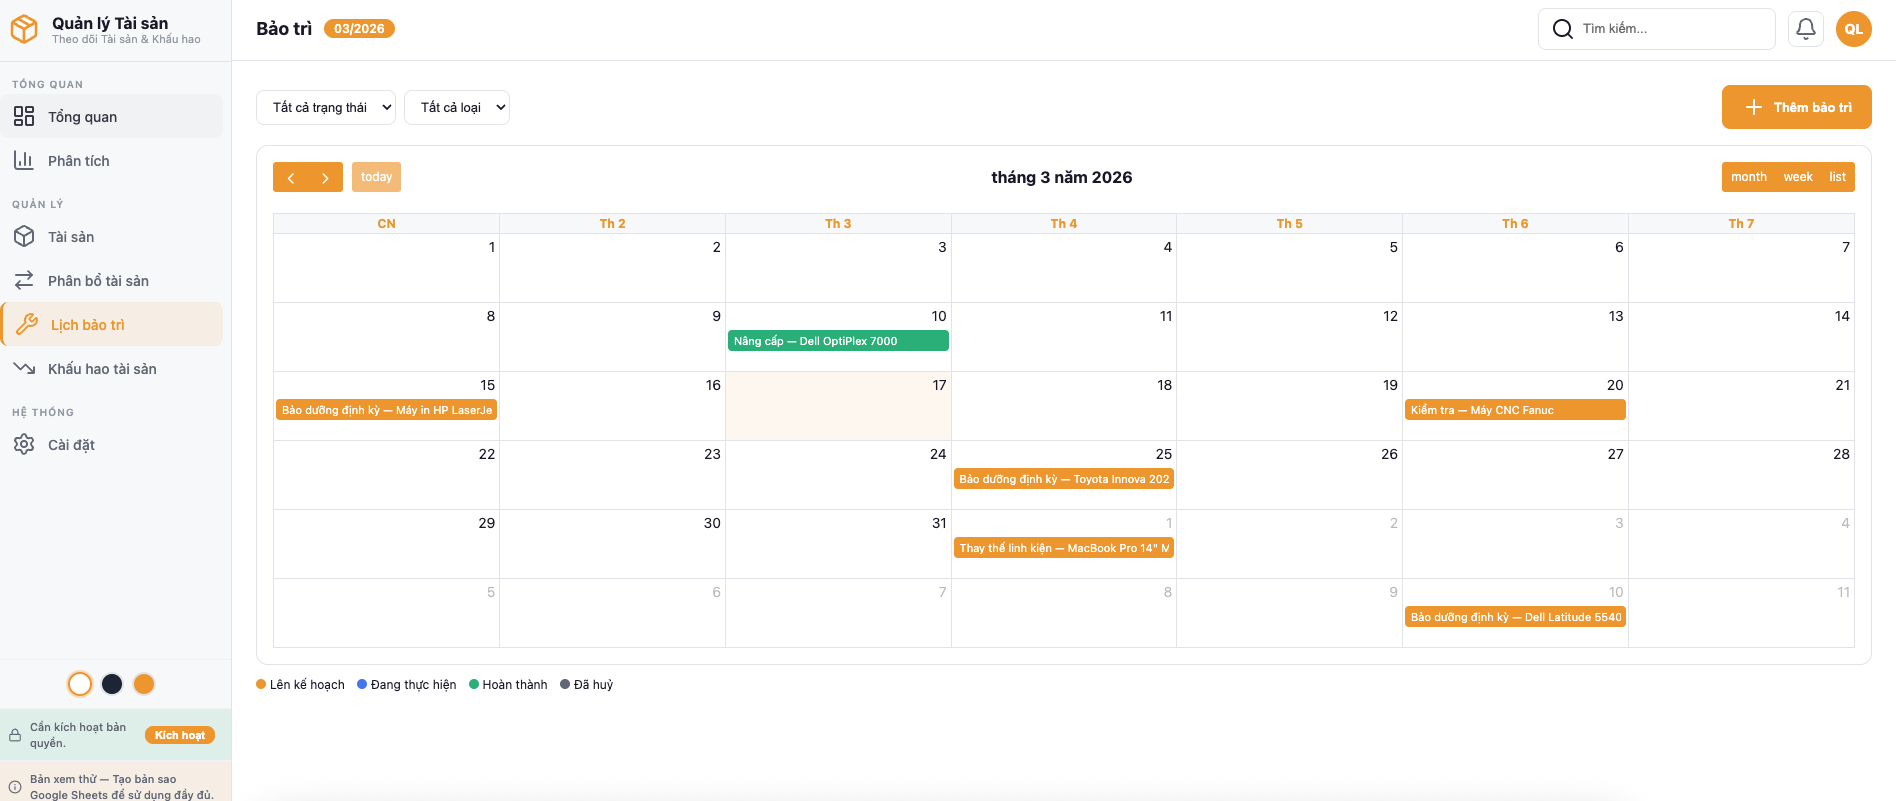Choose the orange theme swatch
1896x801 pixels.
point(144,684)
